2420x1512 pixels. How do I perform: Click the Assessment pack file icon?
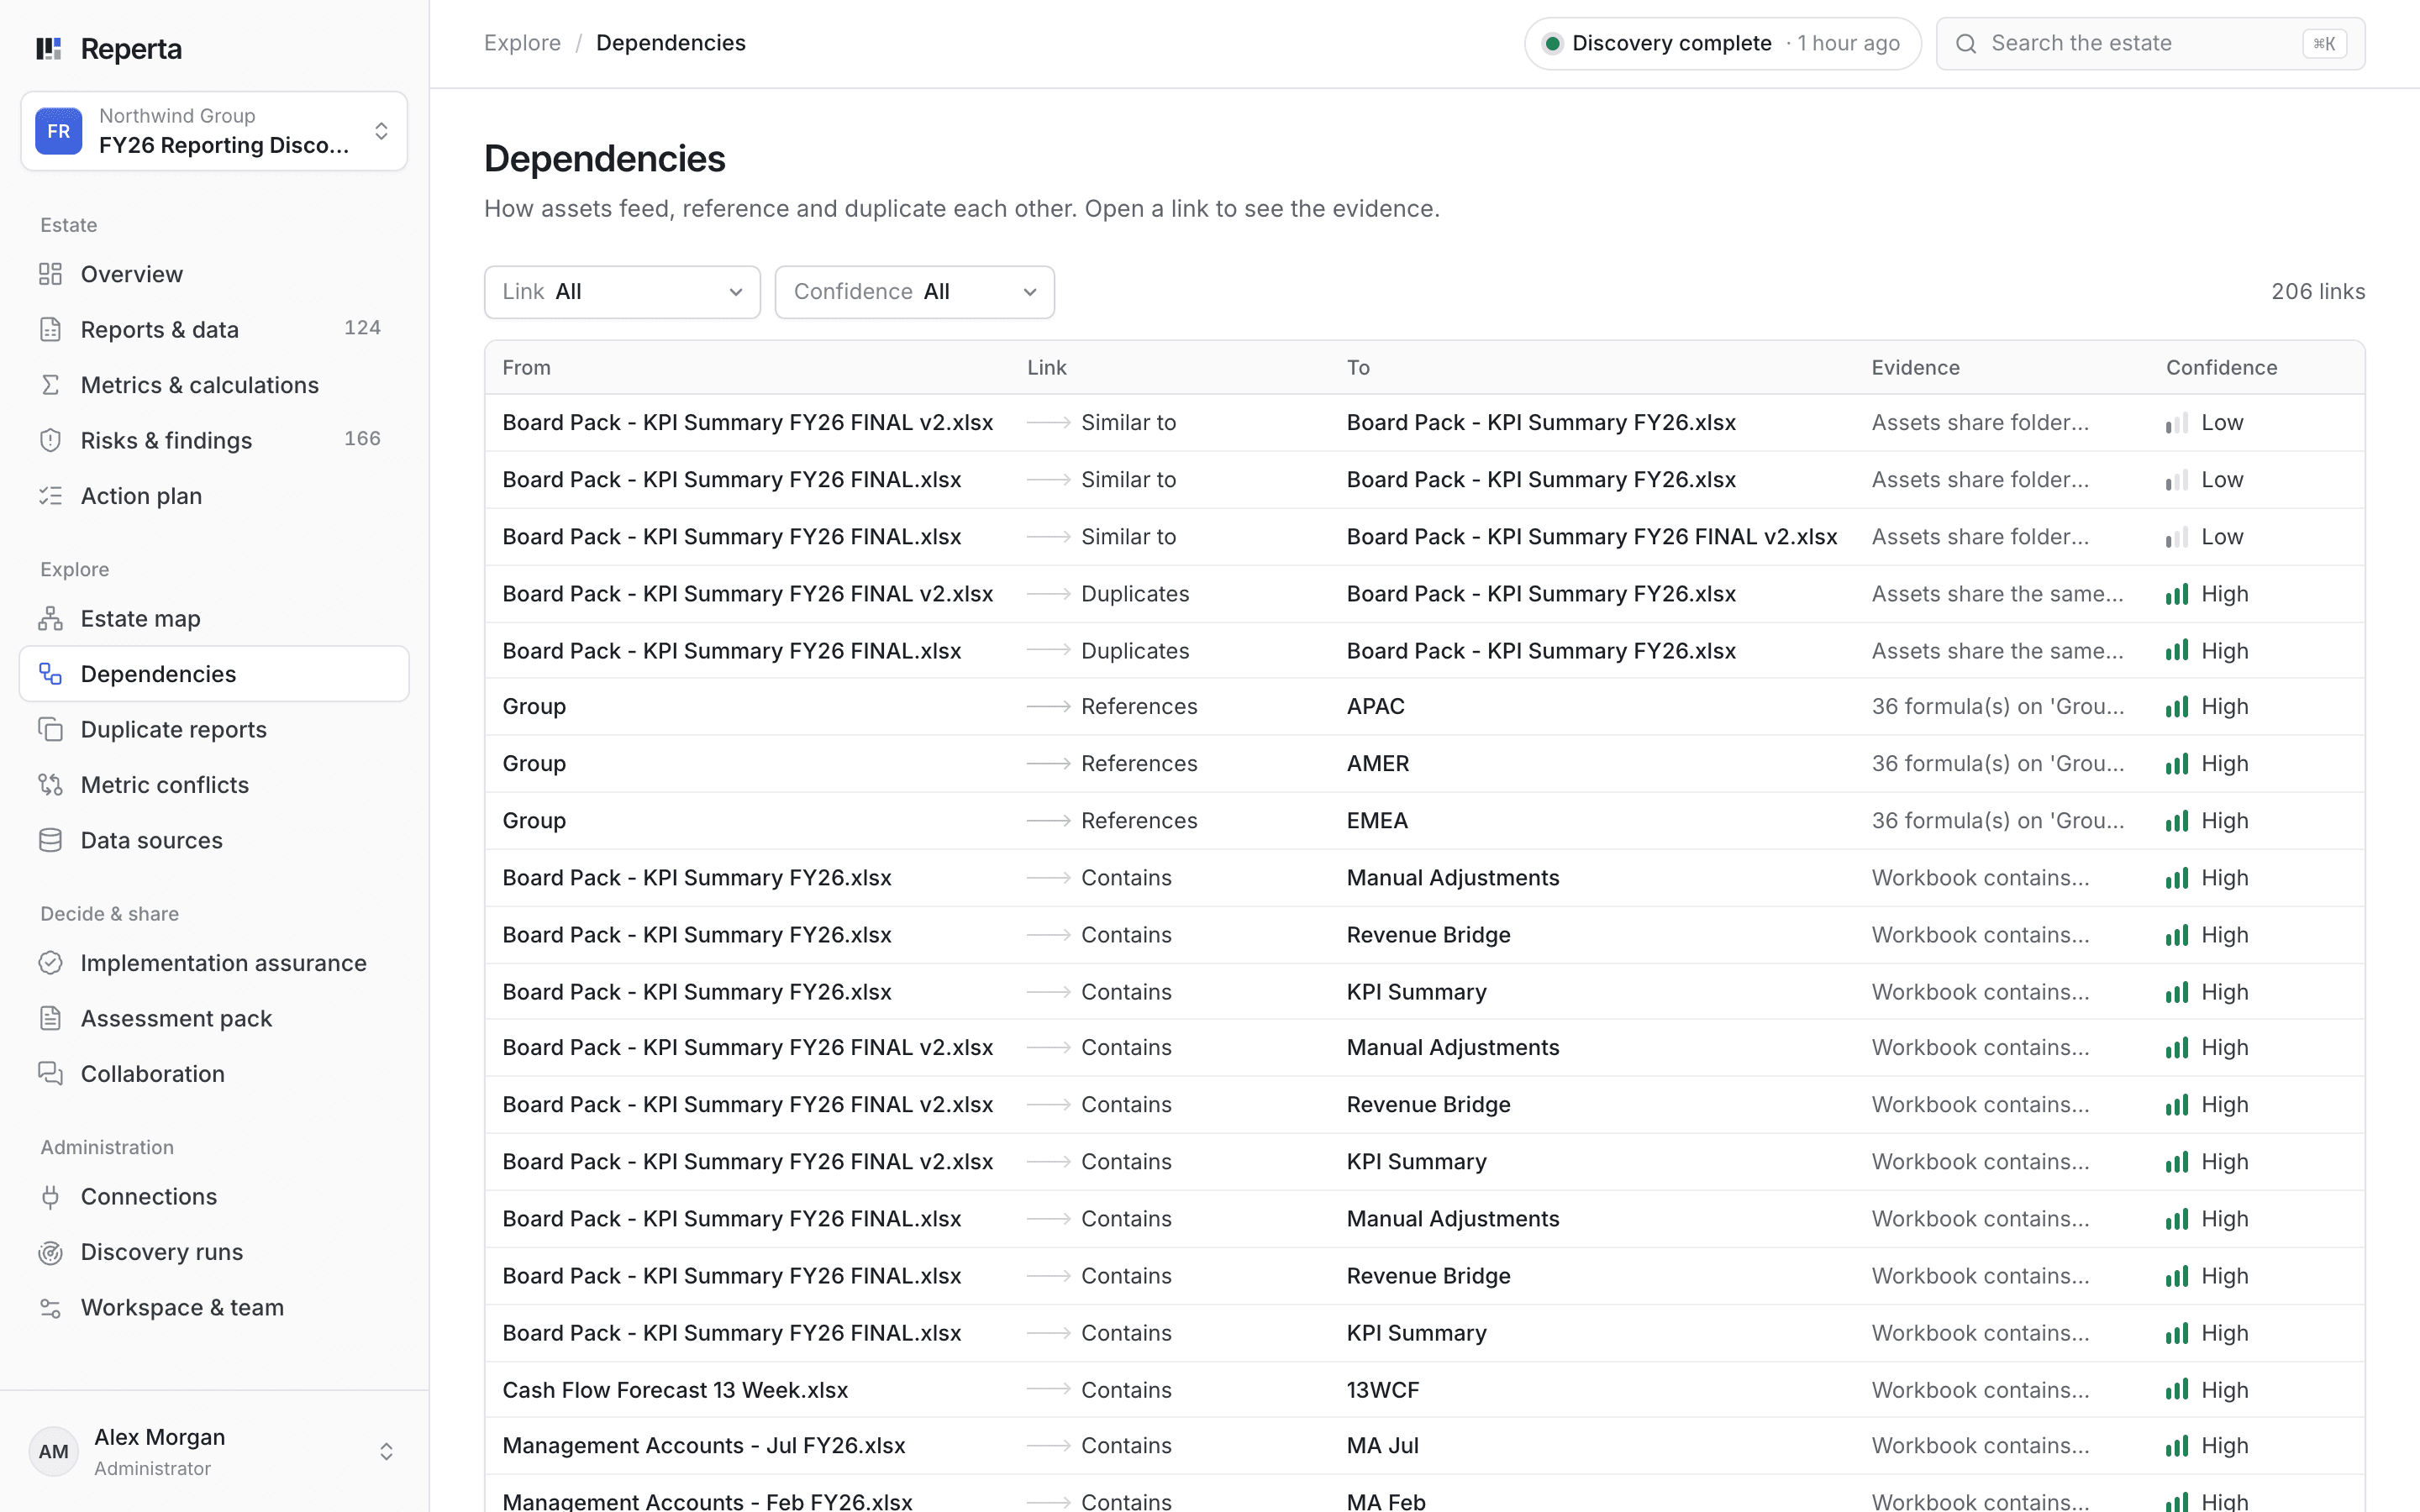point(50,1018)
